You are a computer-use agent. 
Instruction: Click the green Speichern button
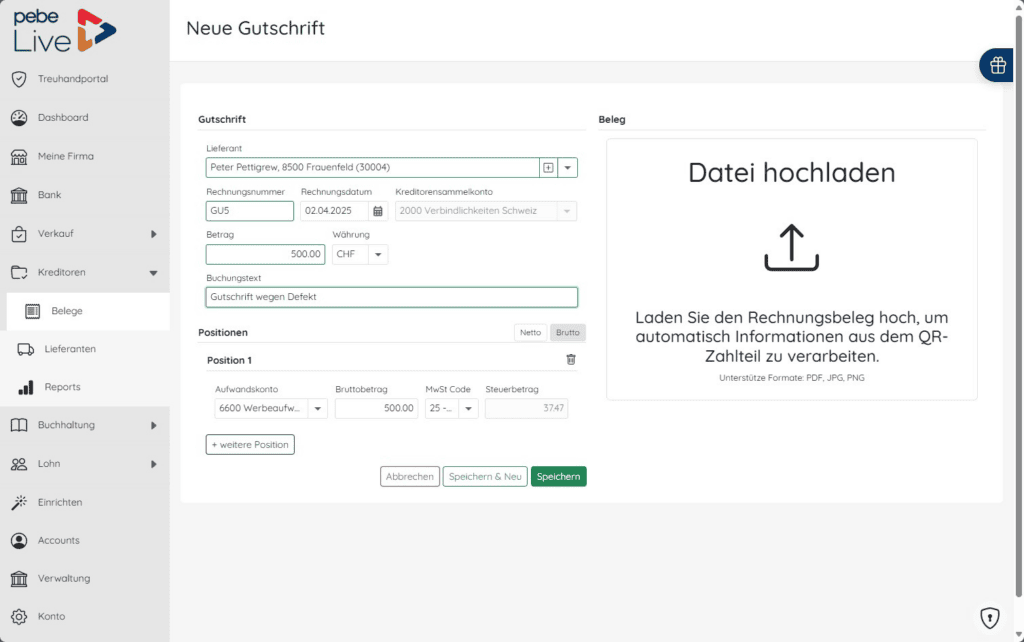[558, 477]
